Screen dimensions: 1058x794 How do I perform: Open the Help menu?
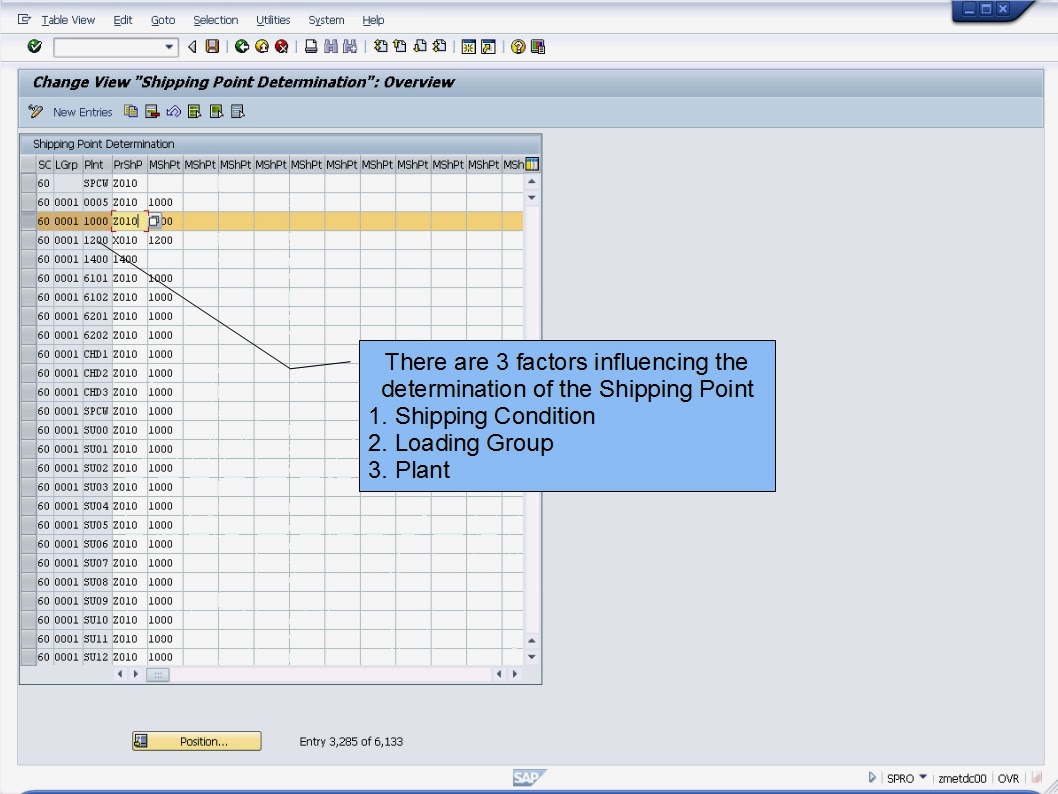(x=373, y=20)
